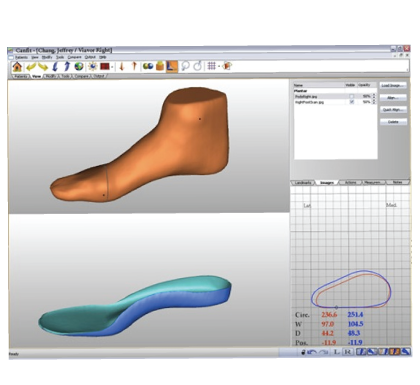Open the Compare menu in the menu bar
The width and height of the screenshot is (420, 385).
coord(74,57)
